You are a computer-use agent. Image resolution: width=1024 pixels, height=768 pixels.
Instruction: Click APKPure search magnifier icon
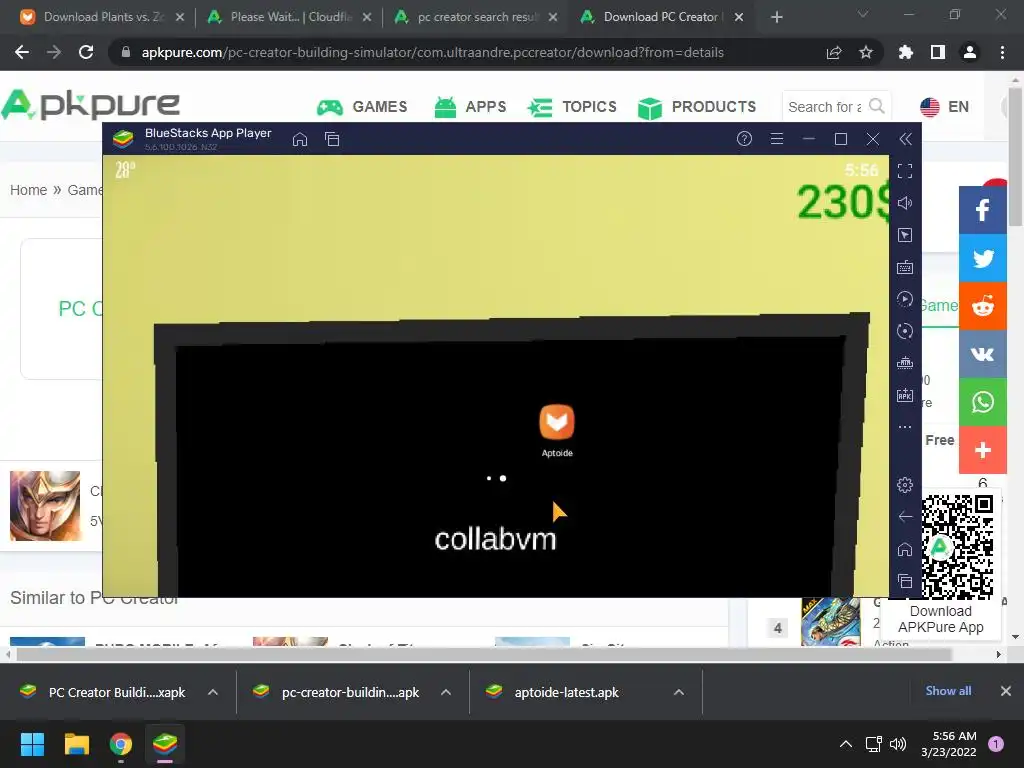(877, 106)
